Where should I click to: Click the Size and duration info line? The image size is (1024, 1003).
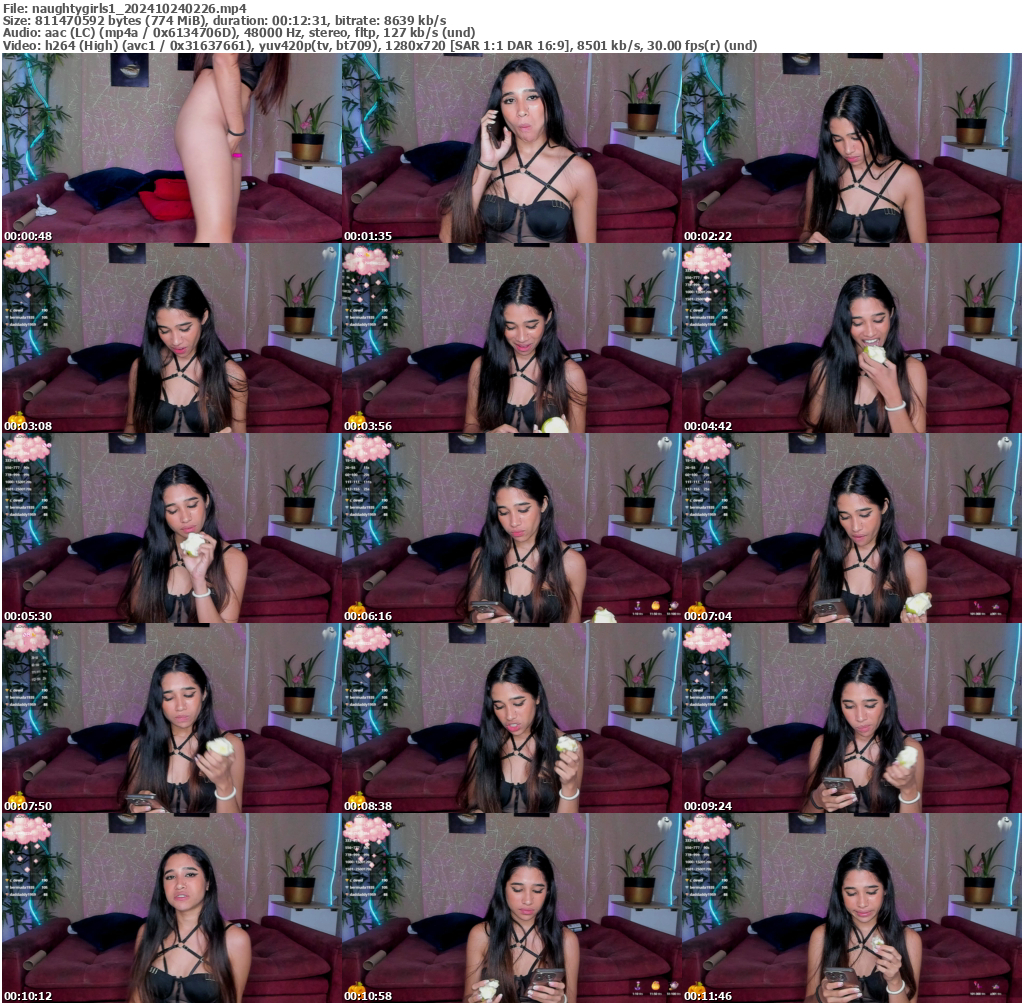click(224, 20)
